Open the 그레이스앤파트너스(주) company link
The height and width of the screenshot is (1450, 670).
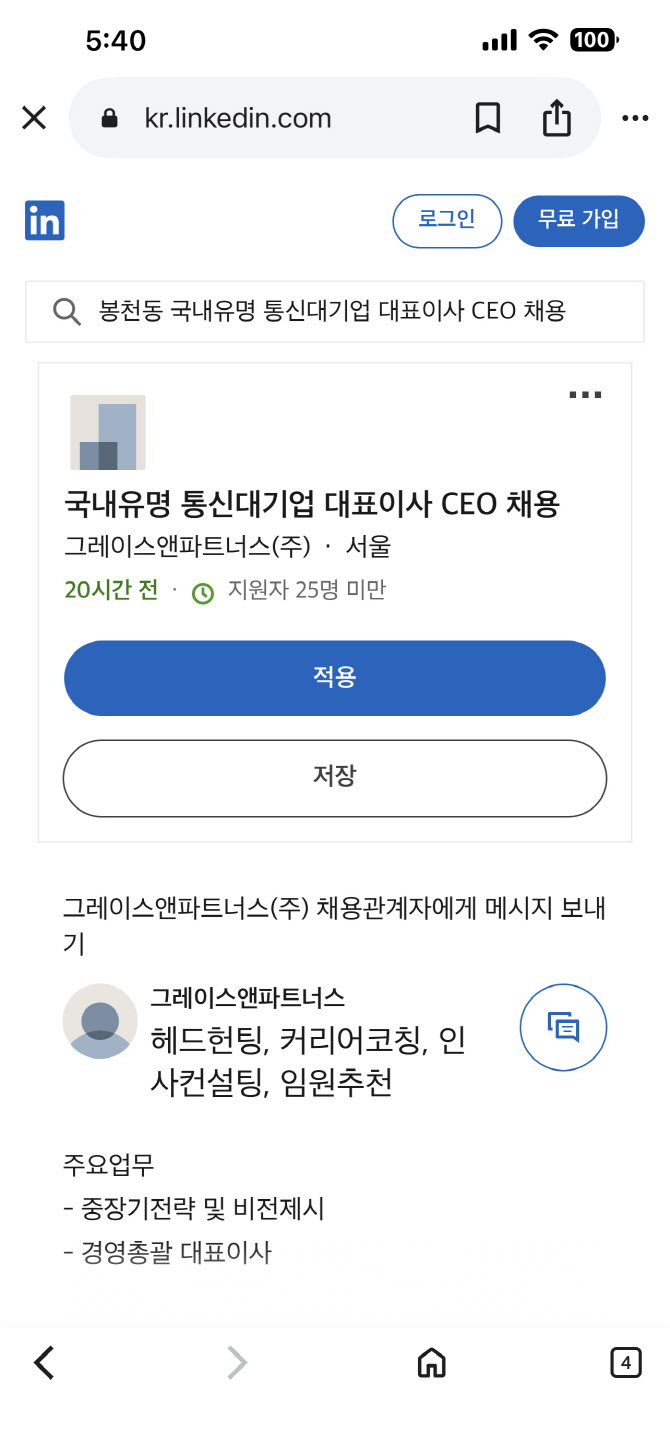[187, 547]
